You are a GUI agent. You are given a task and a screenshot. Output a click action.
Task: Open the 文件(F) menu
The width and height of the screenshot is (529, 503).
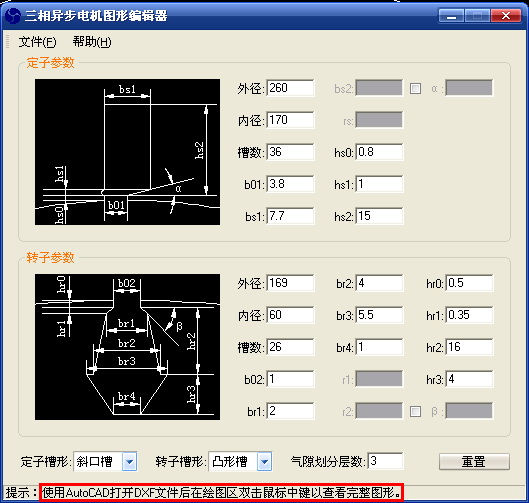[37, 42]
